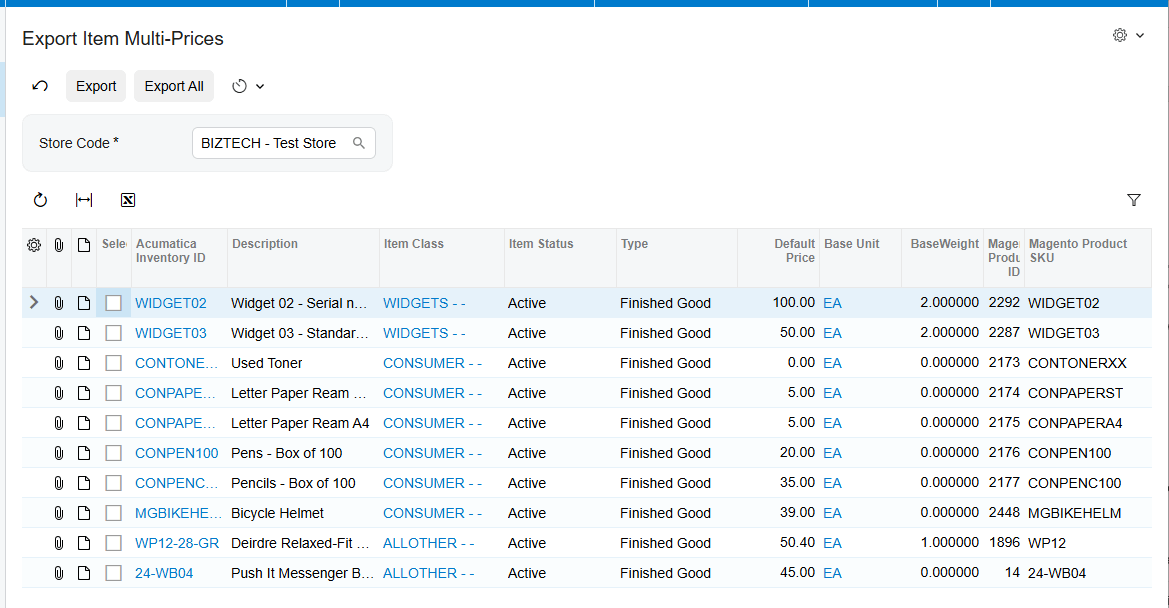Viewport: 1169px width, 608px height.
Task: Sort by the BaseWeight column header
Action: pyautogui.click(x=943, y=258)
